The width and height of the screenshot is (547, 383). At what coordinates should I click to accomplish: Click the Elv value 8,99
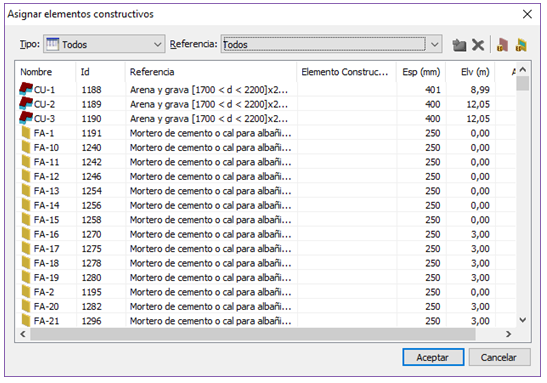point(480,90)
